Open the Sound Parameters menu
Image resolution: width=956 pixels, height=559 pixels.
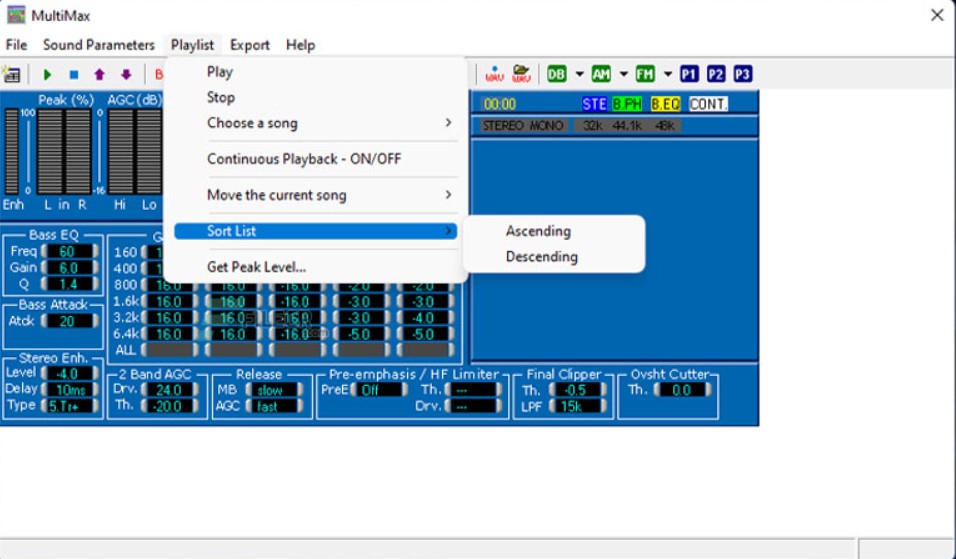(x=99, y=45)
